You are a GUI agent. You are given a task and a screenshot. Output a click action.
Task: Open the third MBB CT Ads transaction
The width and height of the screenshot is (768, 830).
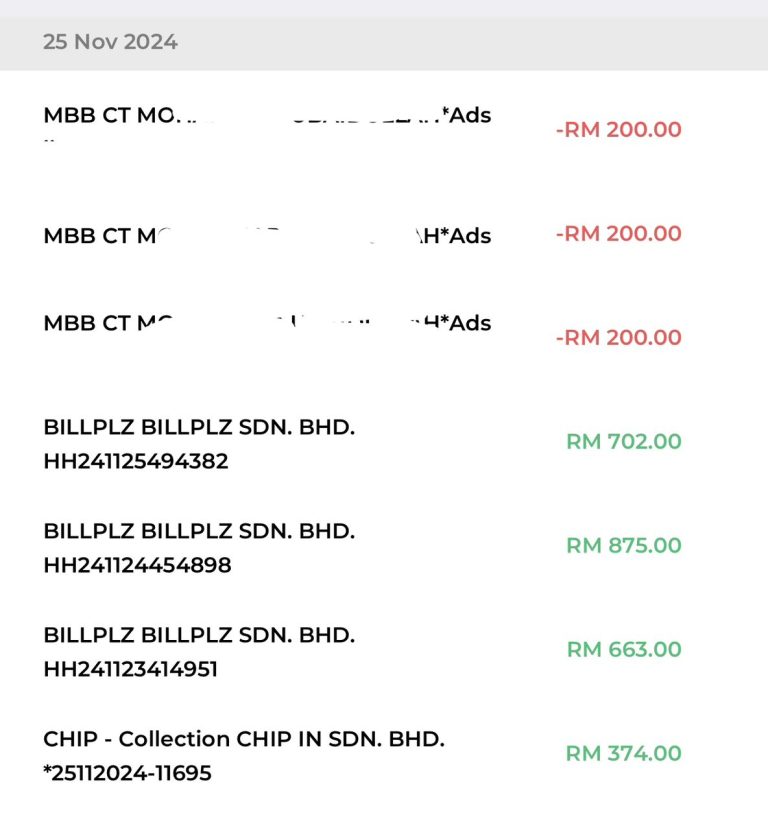click(267, 323)
